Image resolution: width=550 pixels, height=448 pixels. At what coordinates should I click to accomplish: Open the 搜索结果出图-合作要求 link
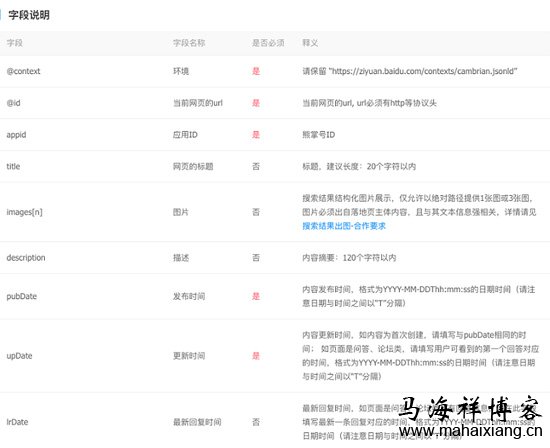click(344, 226)
